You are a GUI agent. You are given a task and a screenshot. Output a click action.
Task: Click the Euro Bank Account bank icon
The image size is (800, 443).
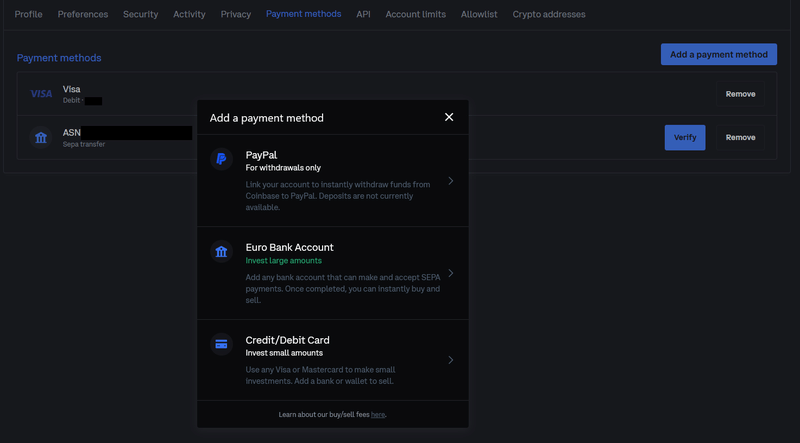click(221, 252)
